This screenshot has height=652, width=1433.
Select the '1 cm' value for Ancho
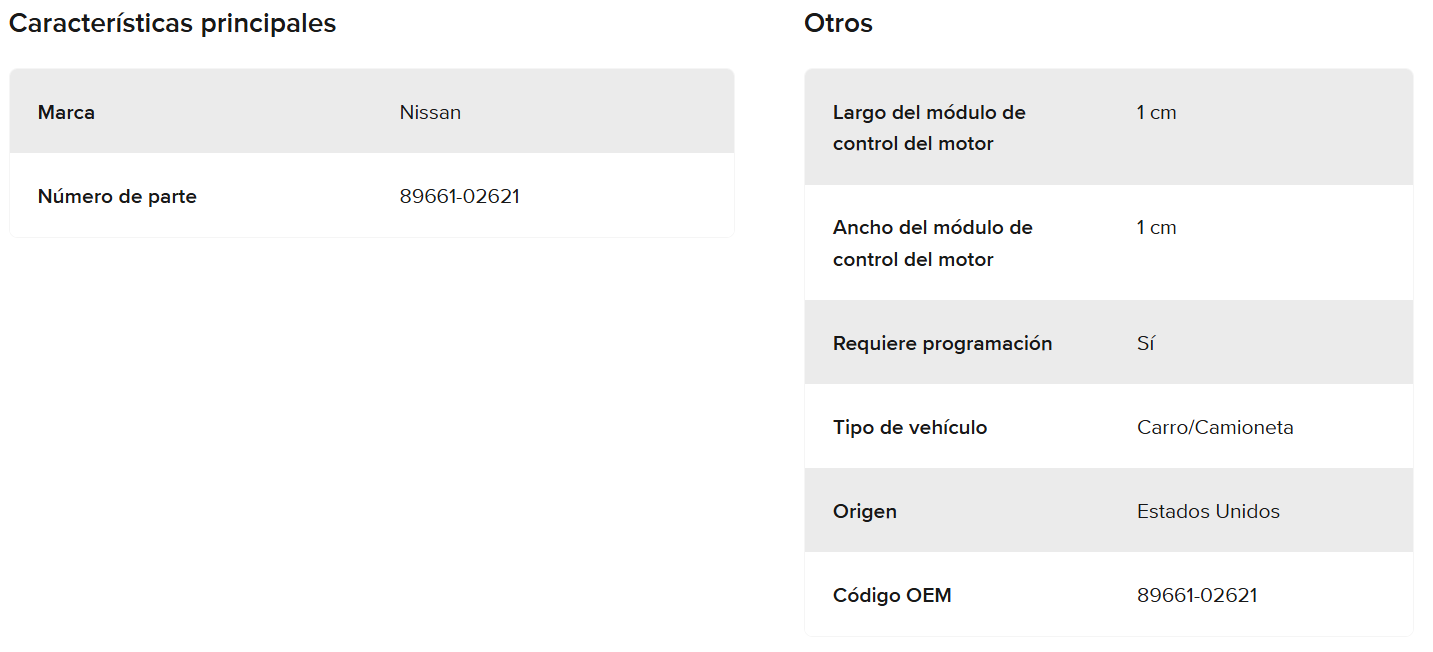coord(1156,228)
